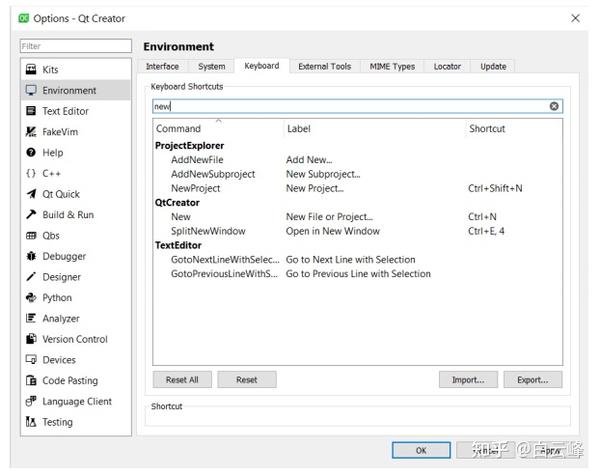Viewport: 600px width, 475px height.
Task: Click the Export... button
Action: [533, 380]
